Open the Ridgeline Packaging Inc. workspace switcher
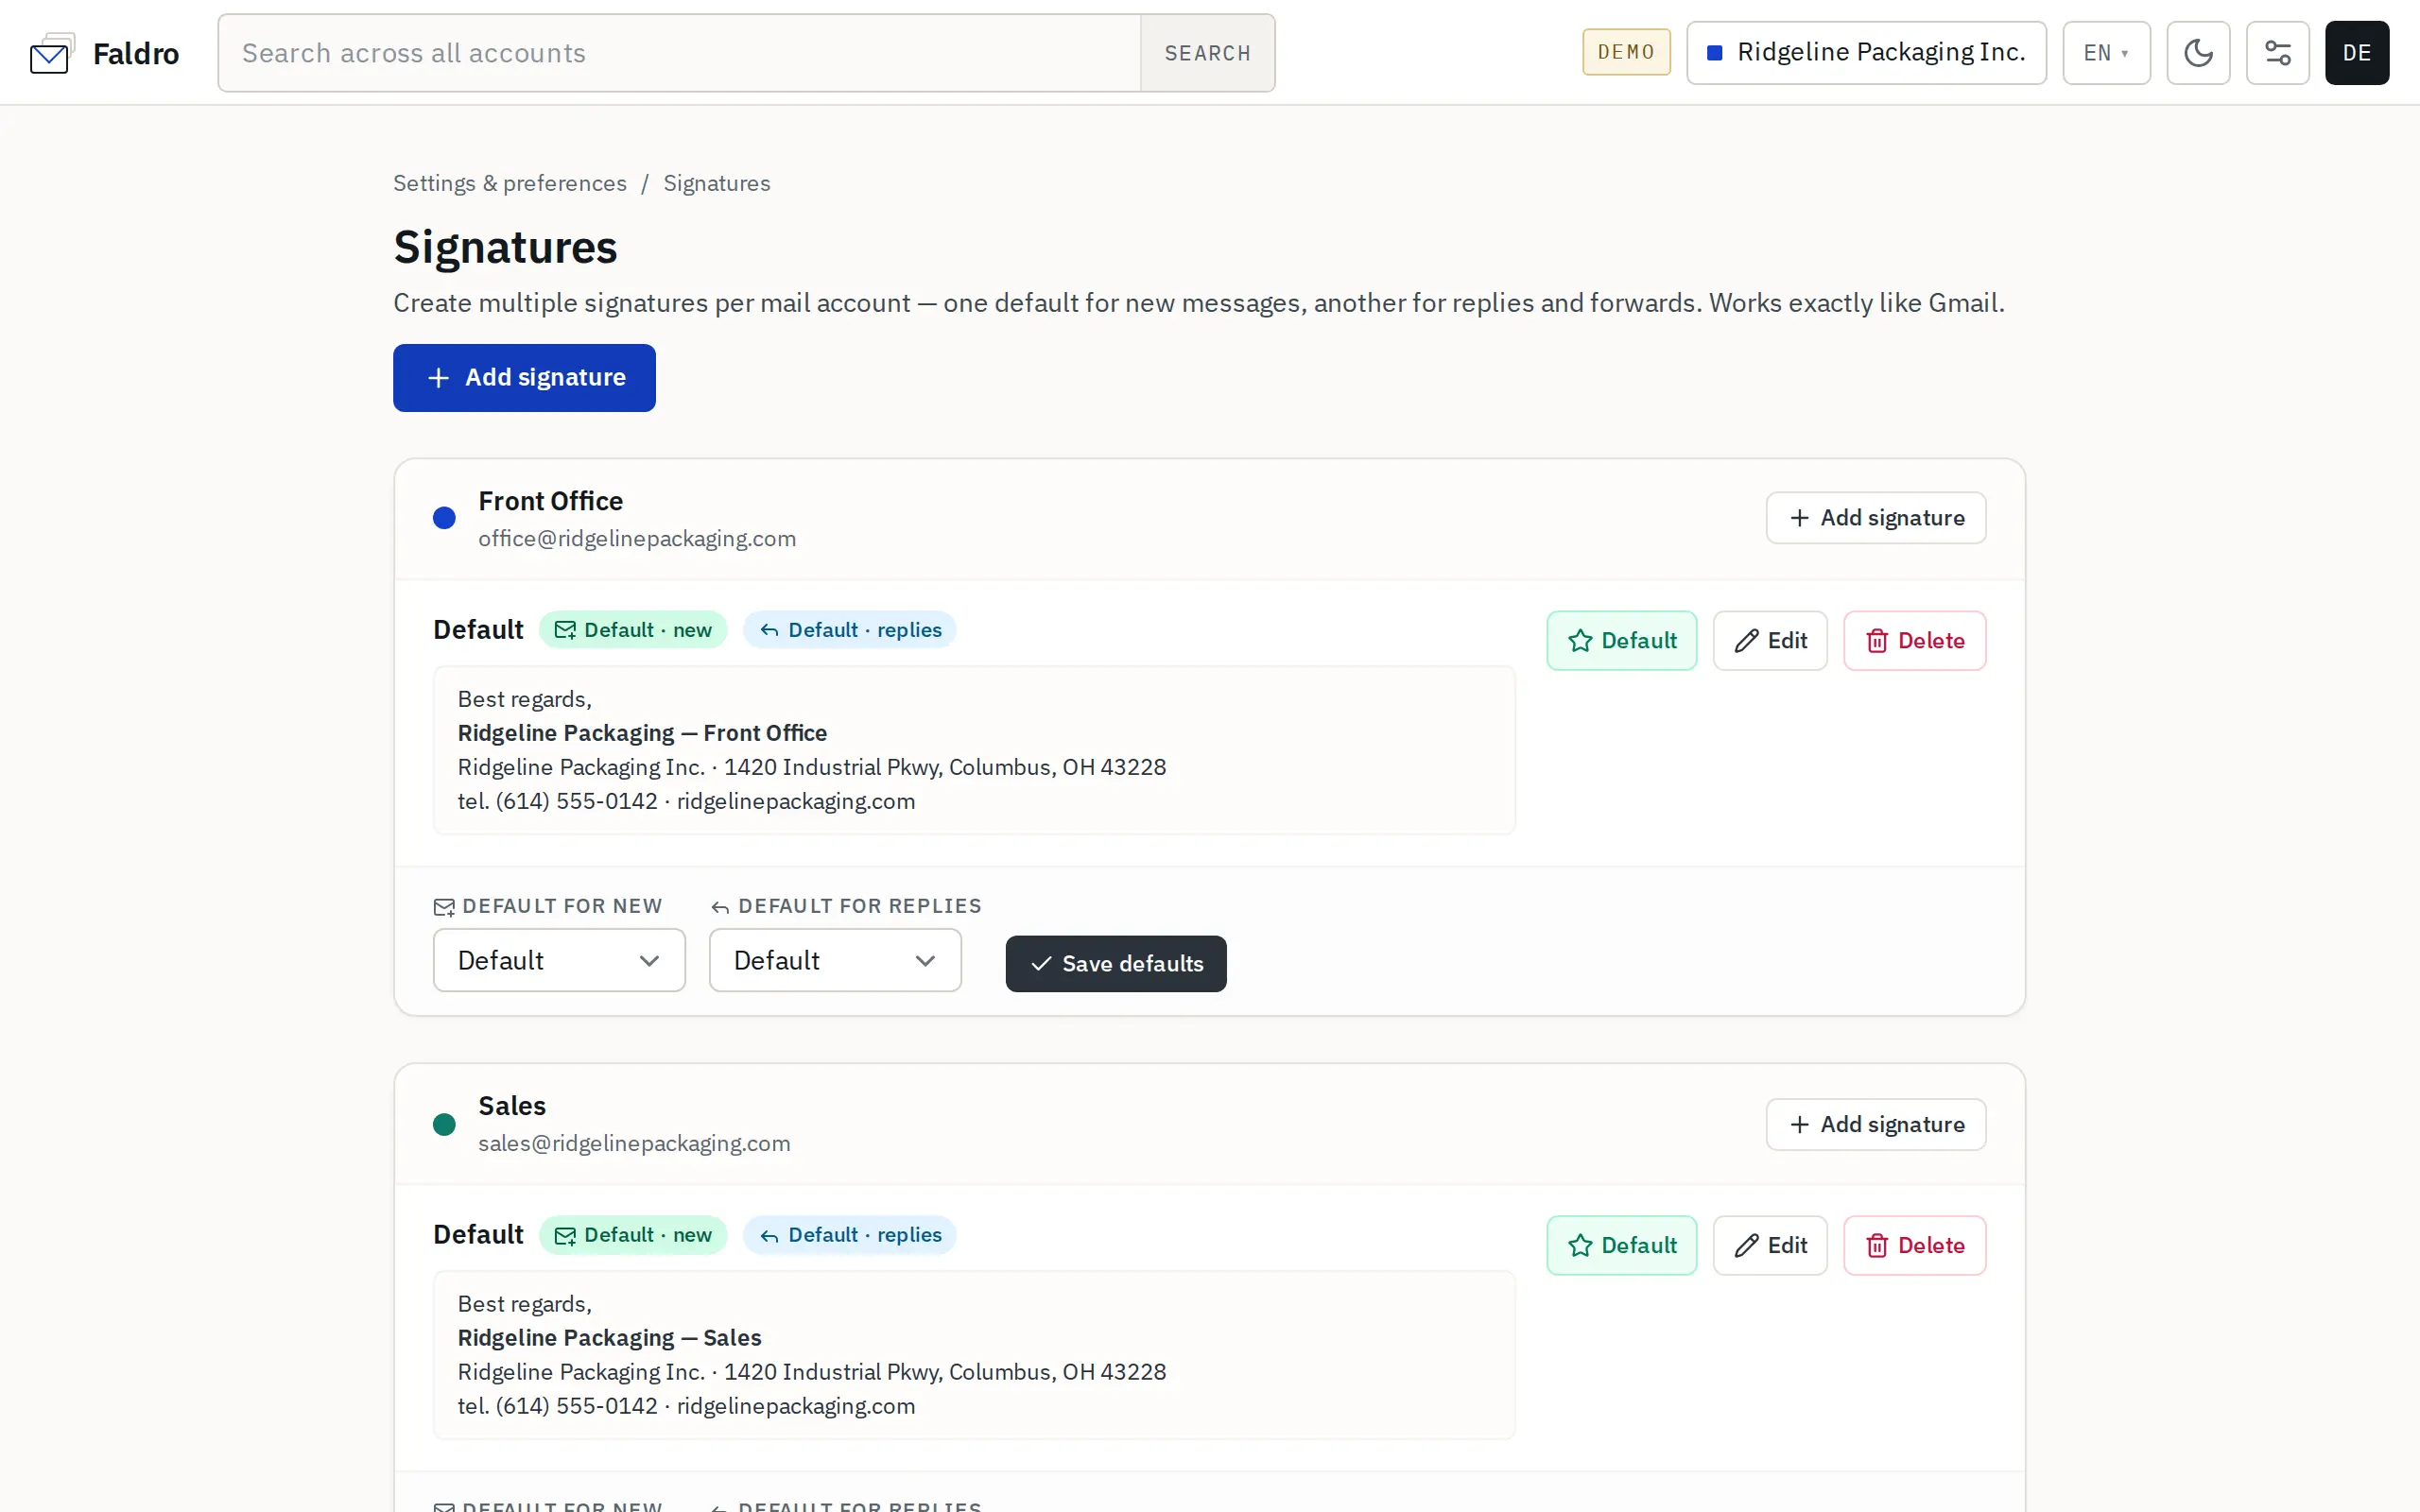 pyautogui.click(x=1866, y=53)
